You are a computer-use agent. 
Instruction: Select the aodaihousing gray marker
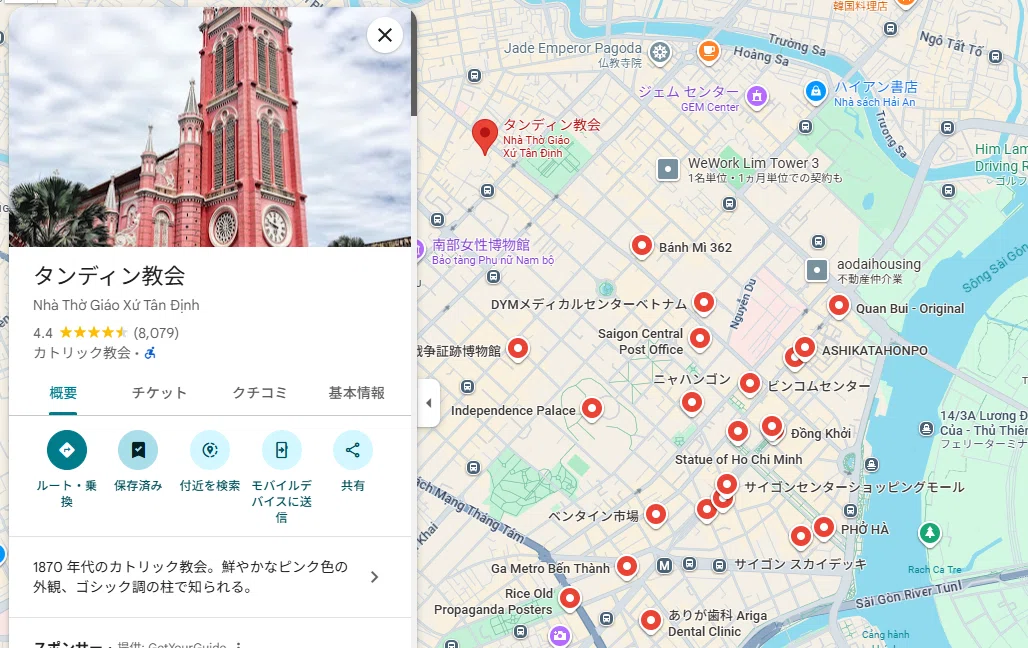[817, 270]
